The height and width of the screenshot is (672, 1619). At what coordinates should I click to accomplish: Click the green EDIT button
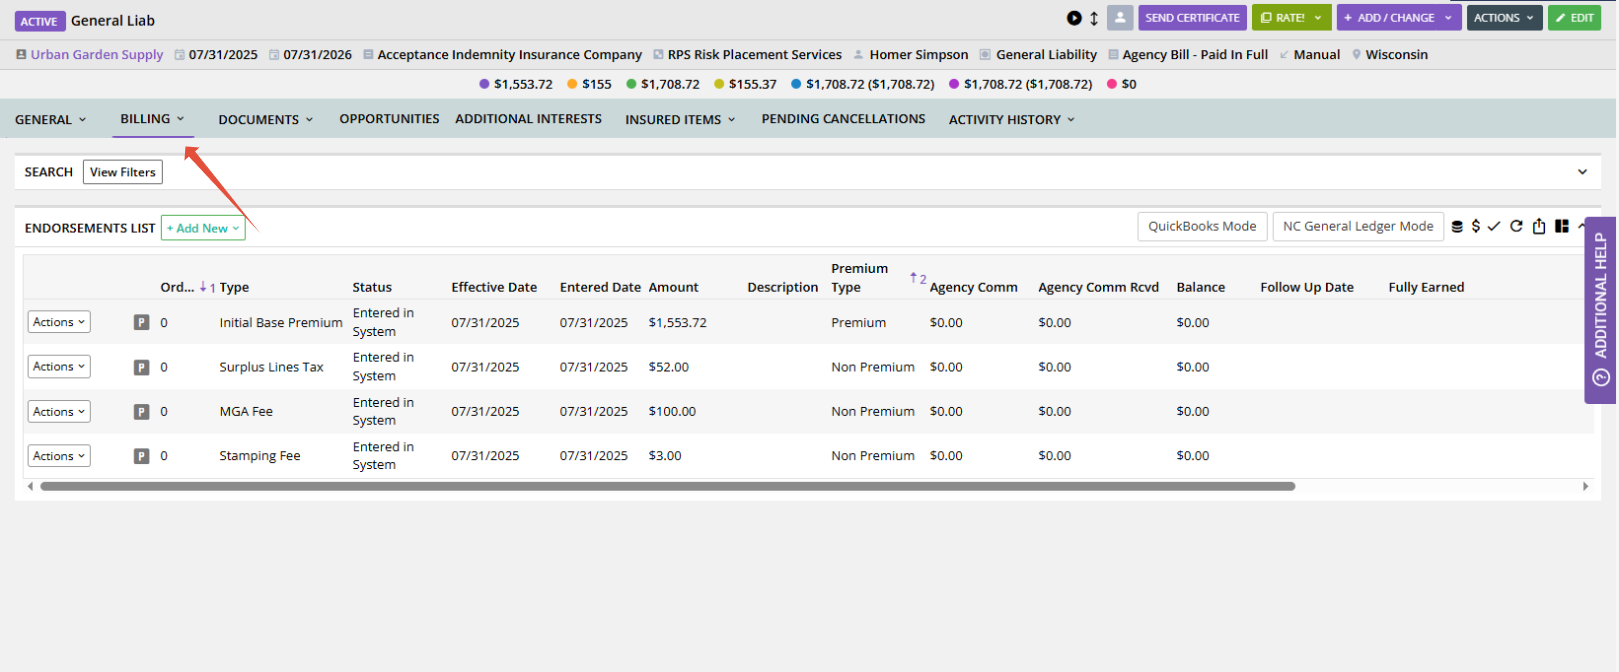1574,18
